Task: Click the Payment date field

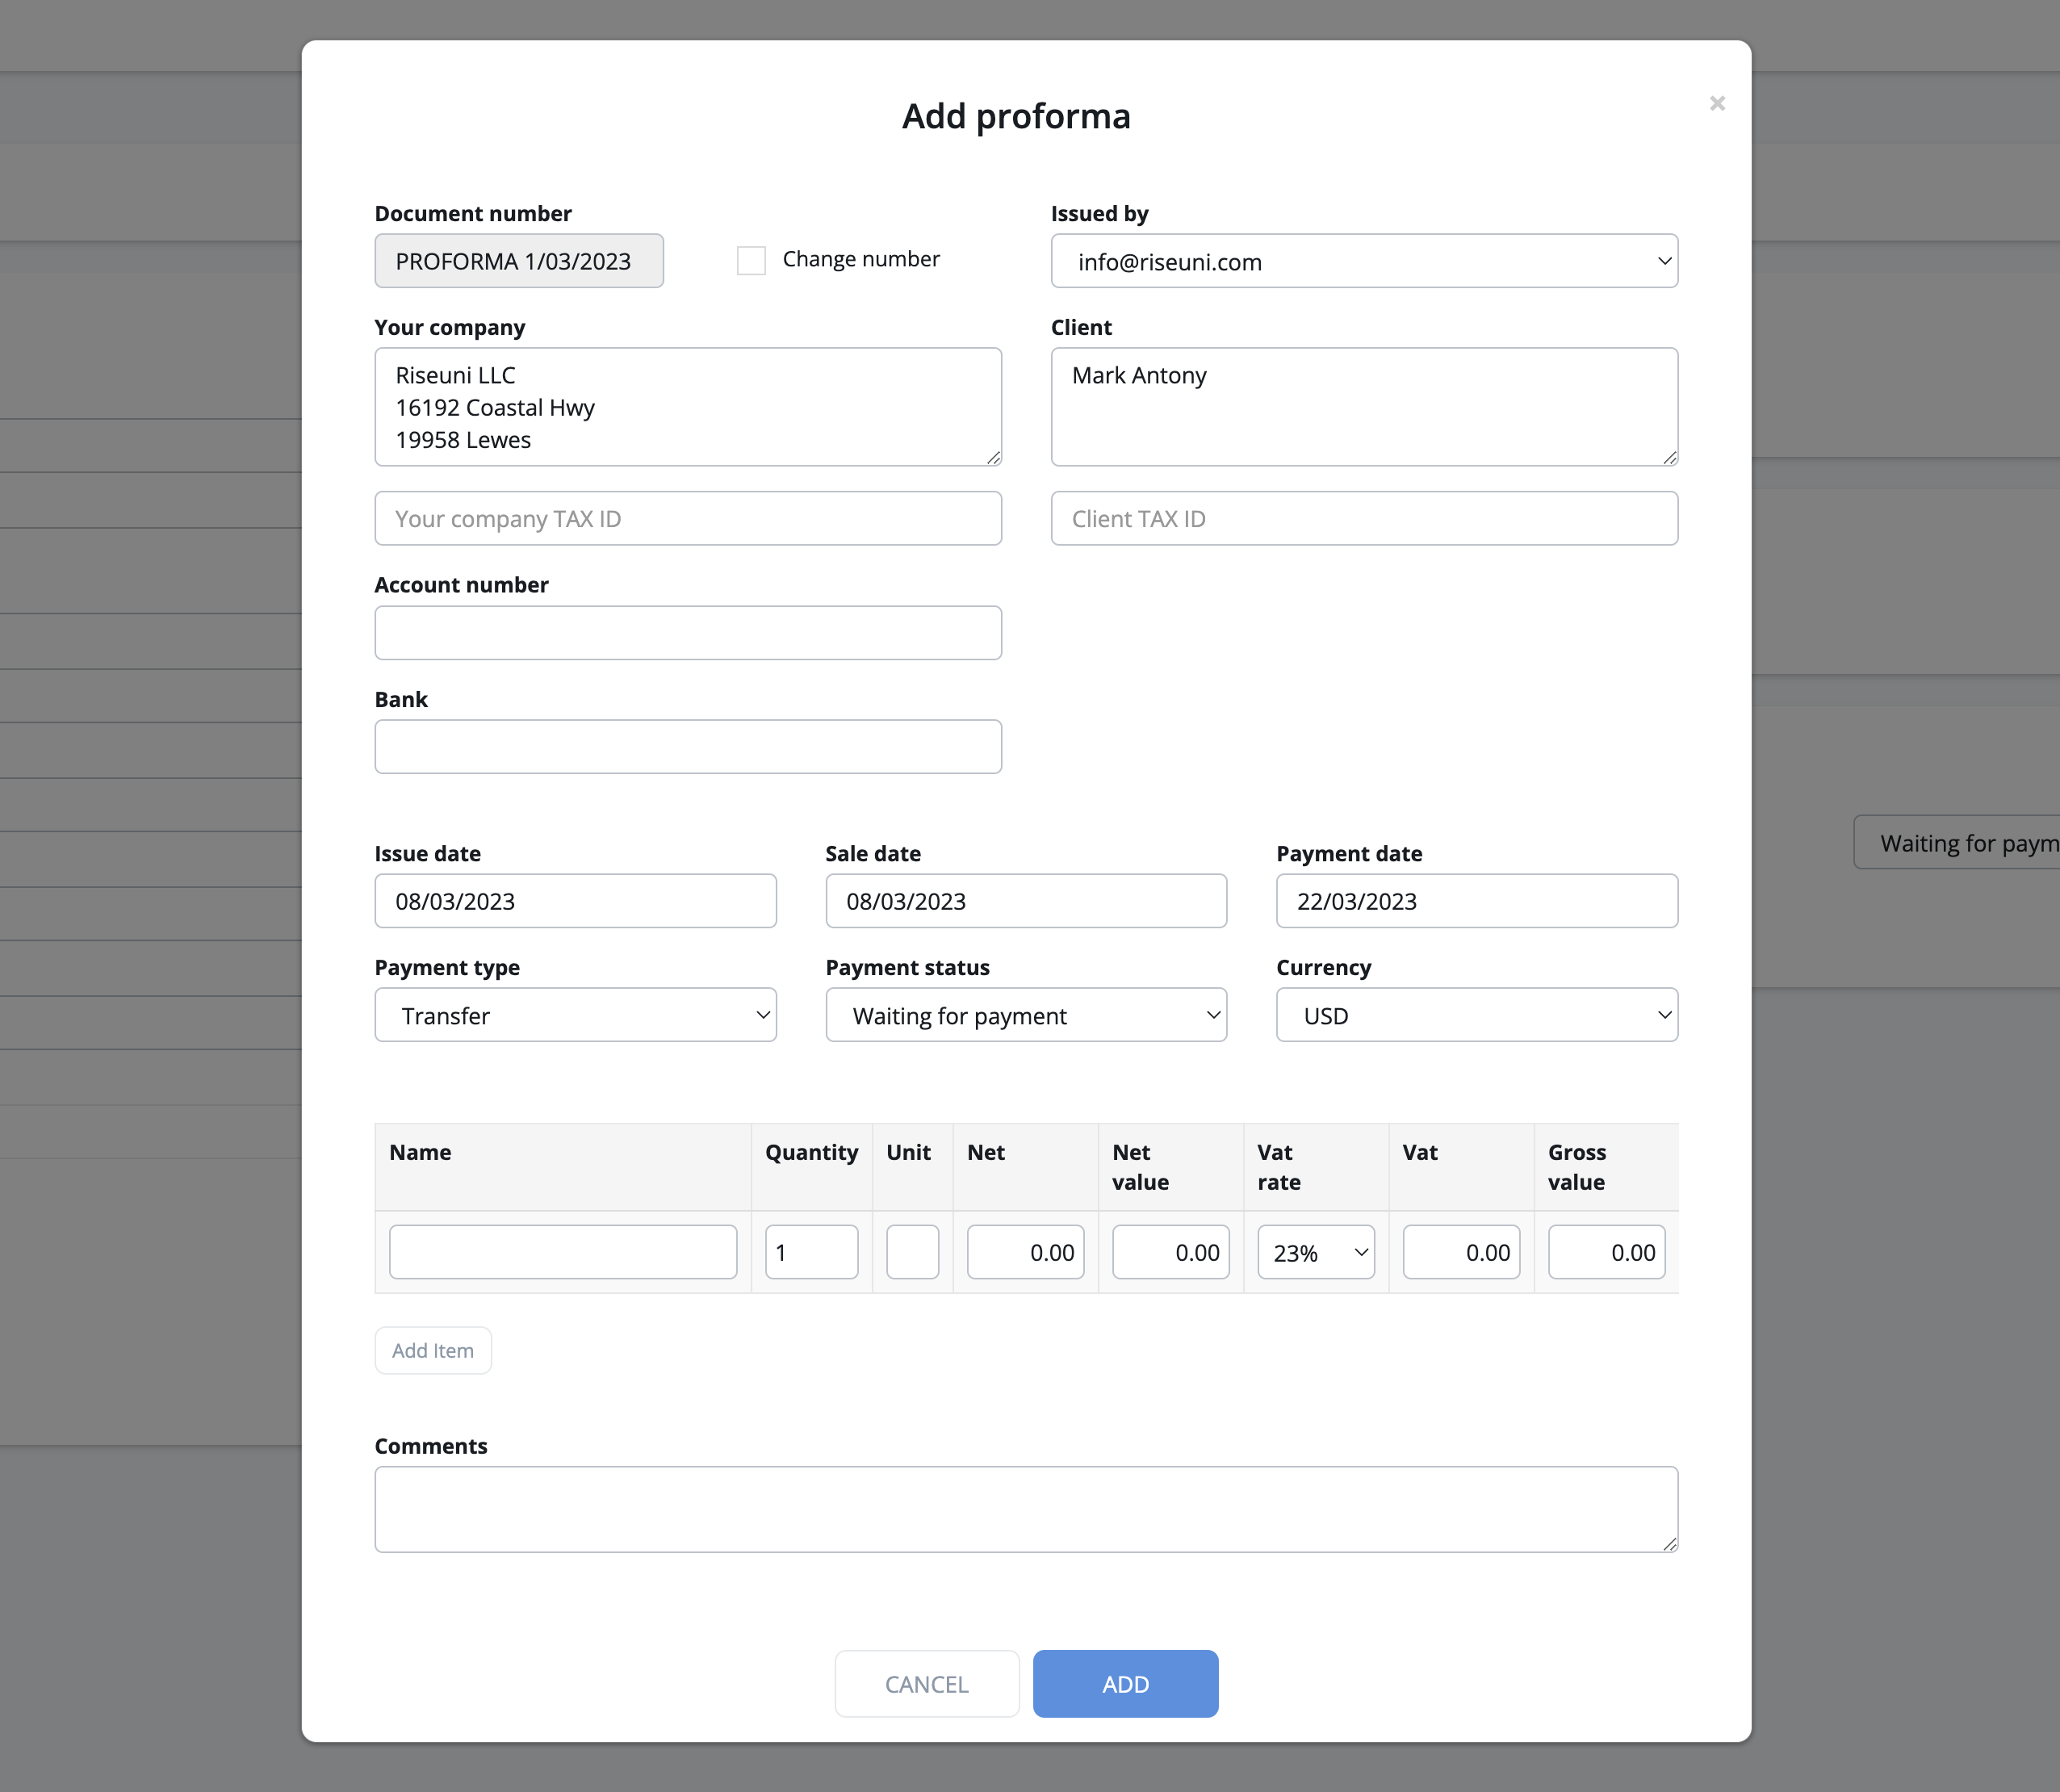Action: (x=1476, y=901)
